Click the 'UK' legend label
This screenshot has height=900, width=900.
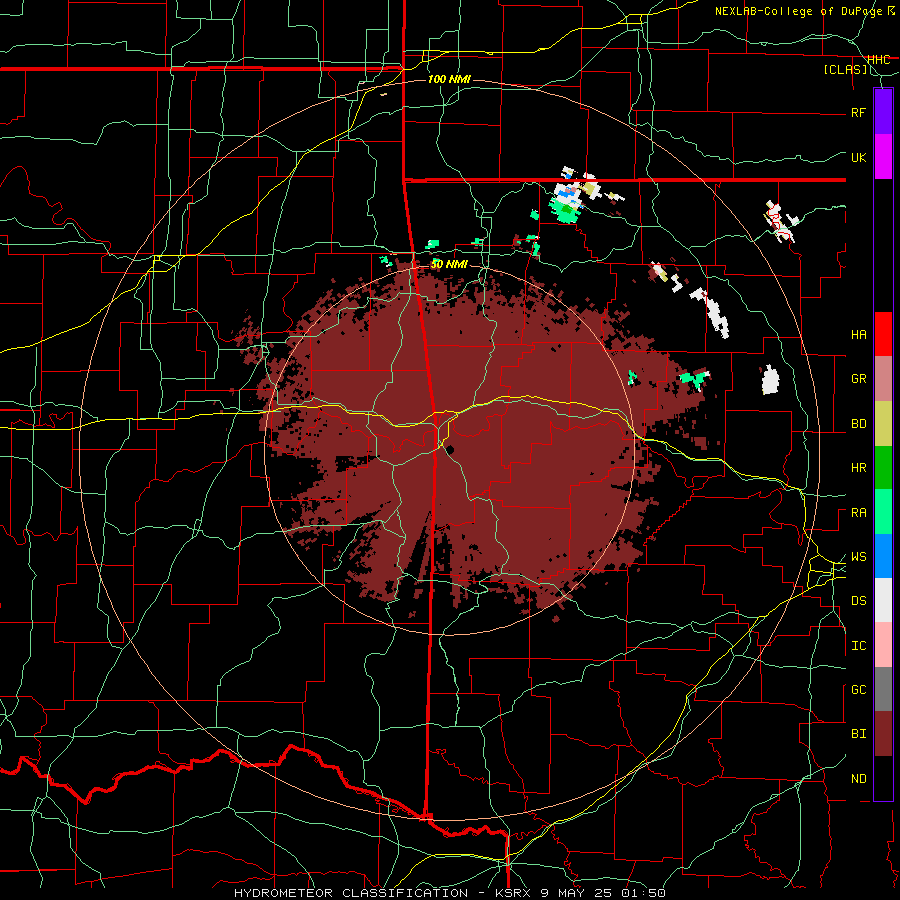pos(858,157)
